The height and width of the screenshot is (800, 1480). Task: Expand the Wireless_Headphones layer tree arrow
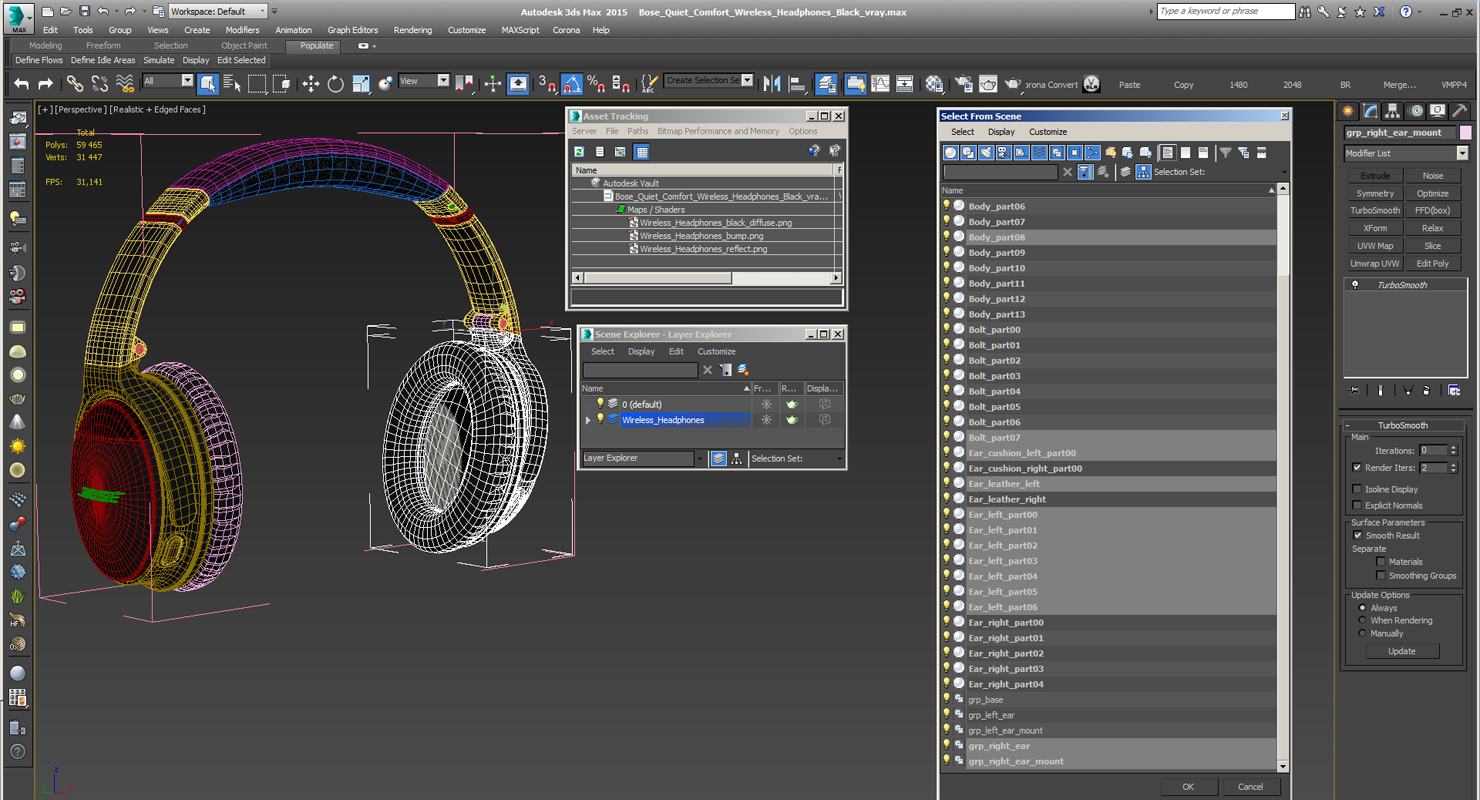[588, 420]
